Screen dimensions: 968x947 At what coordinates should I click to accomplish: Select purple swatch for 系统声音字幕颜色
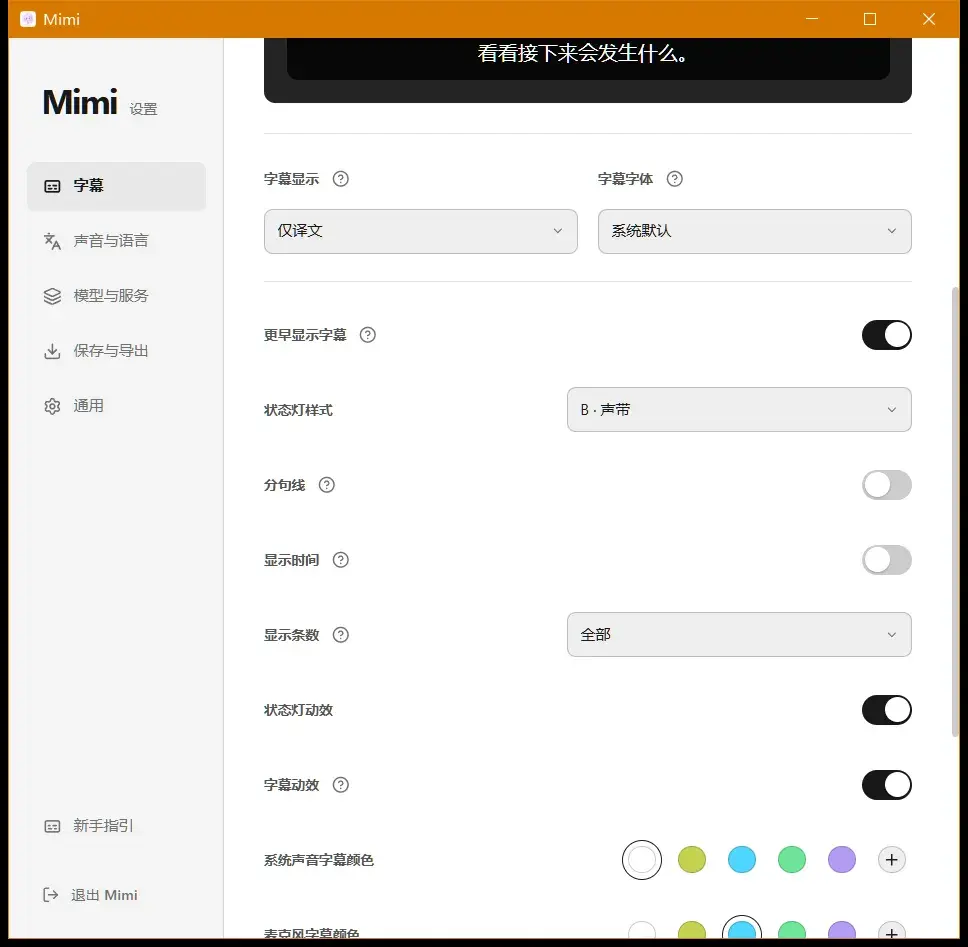(x=842, y=859)
